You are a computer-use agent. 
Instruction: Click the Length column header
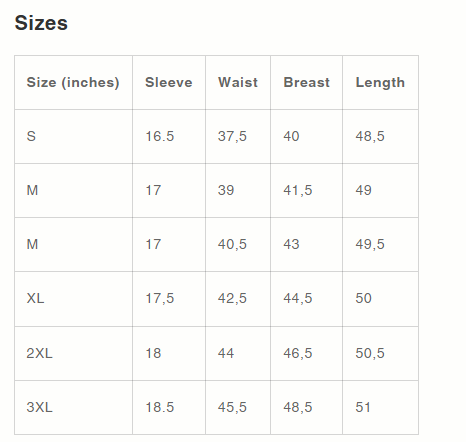(x=380, y=83)
